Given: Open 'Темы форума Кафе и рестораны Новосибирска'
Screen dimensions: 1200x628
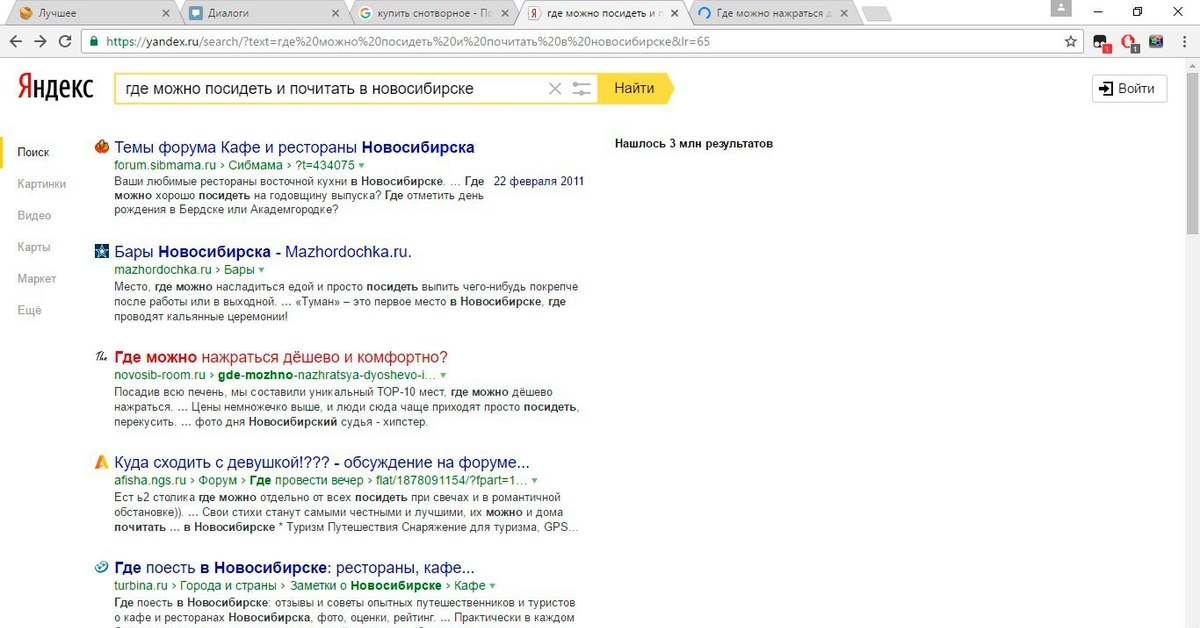Looking at the screenshot, I should coord(295,147).
